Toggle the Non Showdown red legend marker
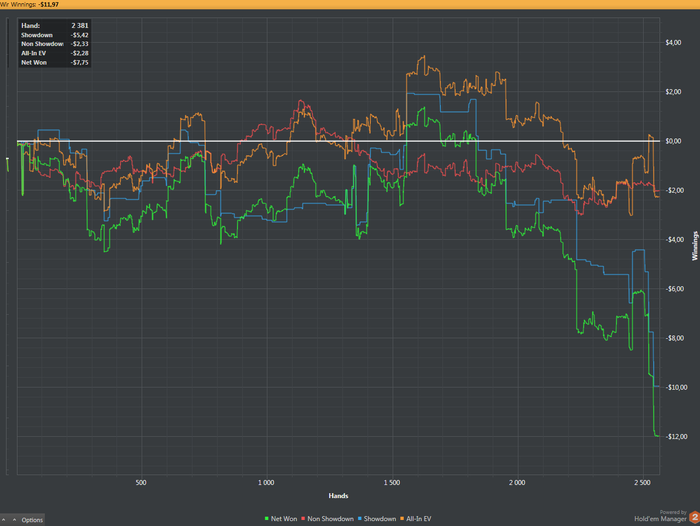This screenshot has height=526, width=700. [303, 519]
